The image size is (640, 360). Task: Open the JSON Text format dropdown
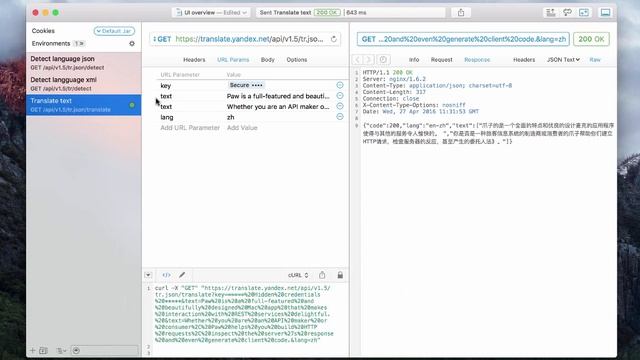pos(563,60)
